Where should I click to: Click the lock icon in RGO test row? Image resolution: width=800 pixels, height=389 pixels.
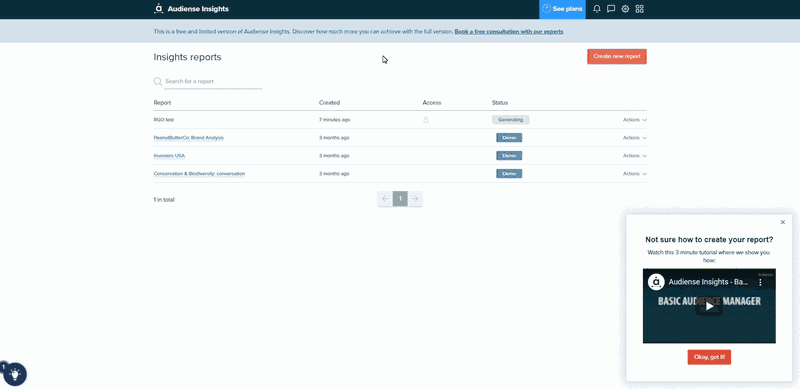(x=426, y=120)
